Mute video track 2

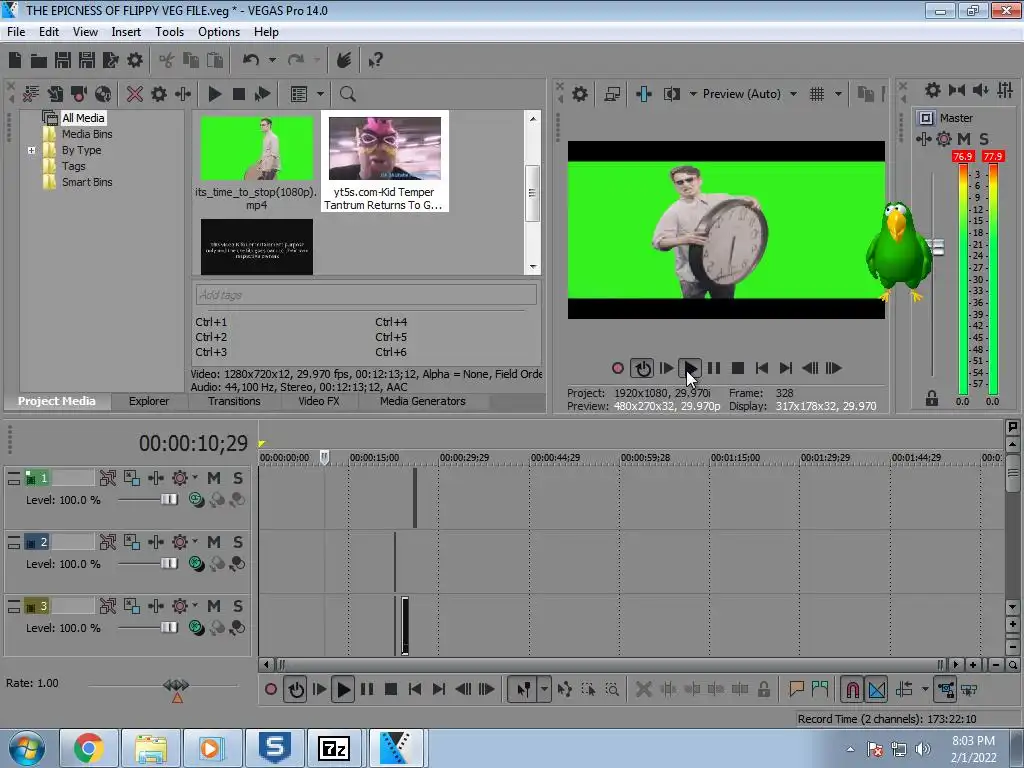click(214, 542)
